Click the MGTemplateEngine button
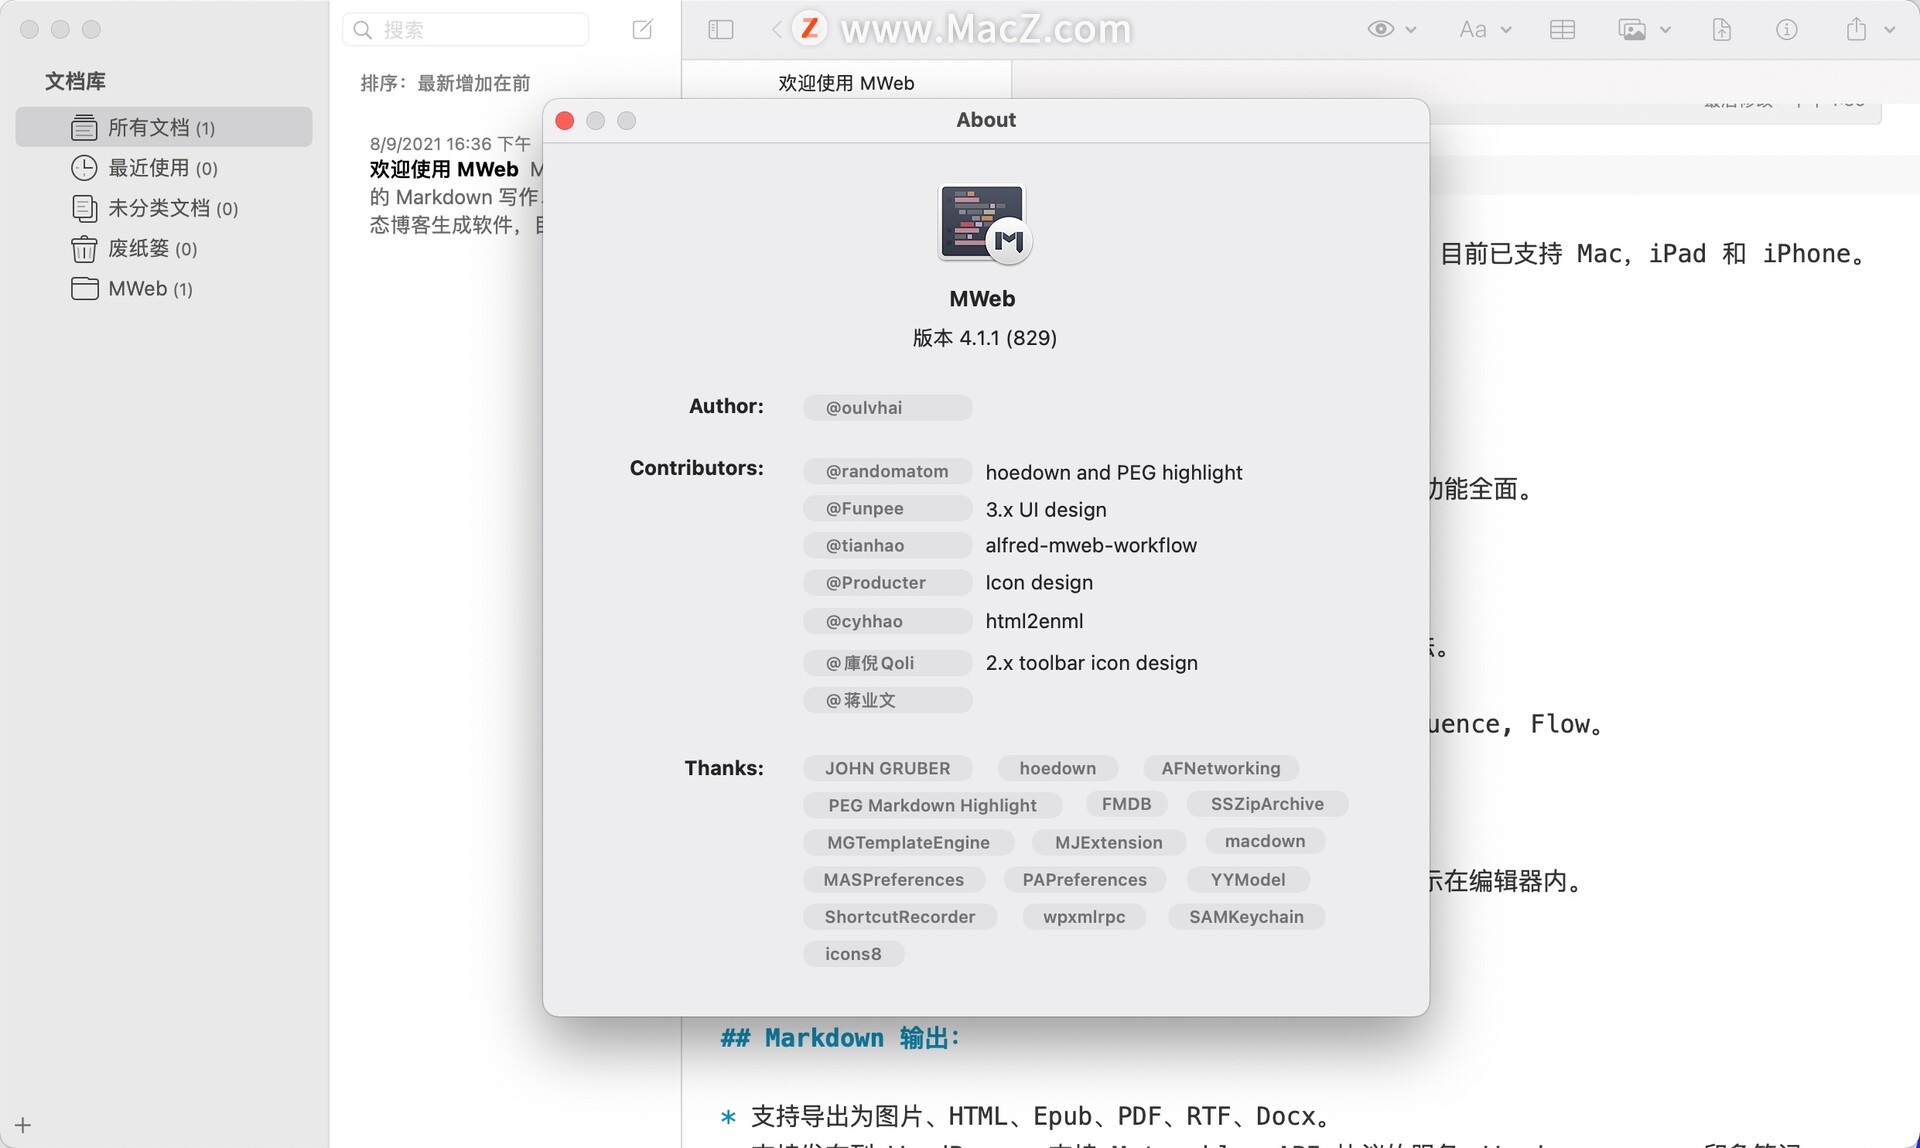 coord(908,842)
